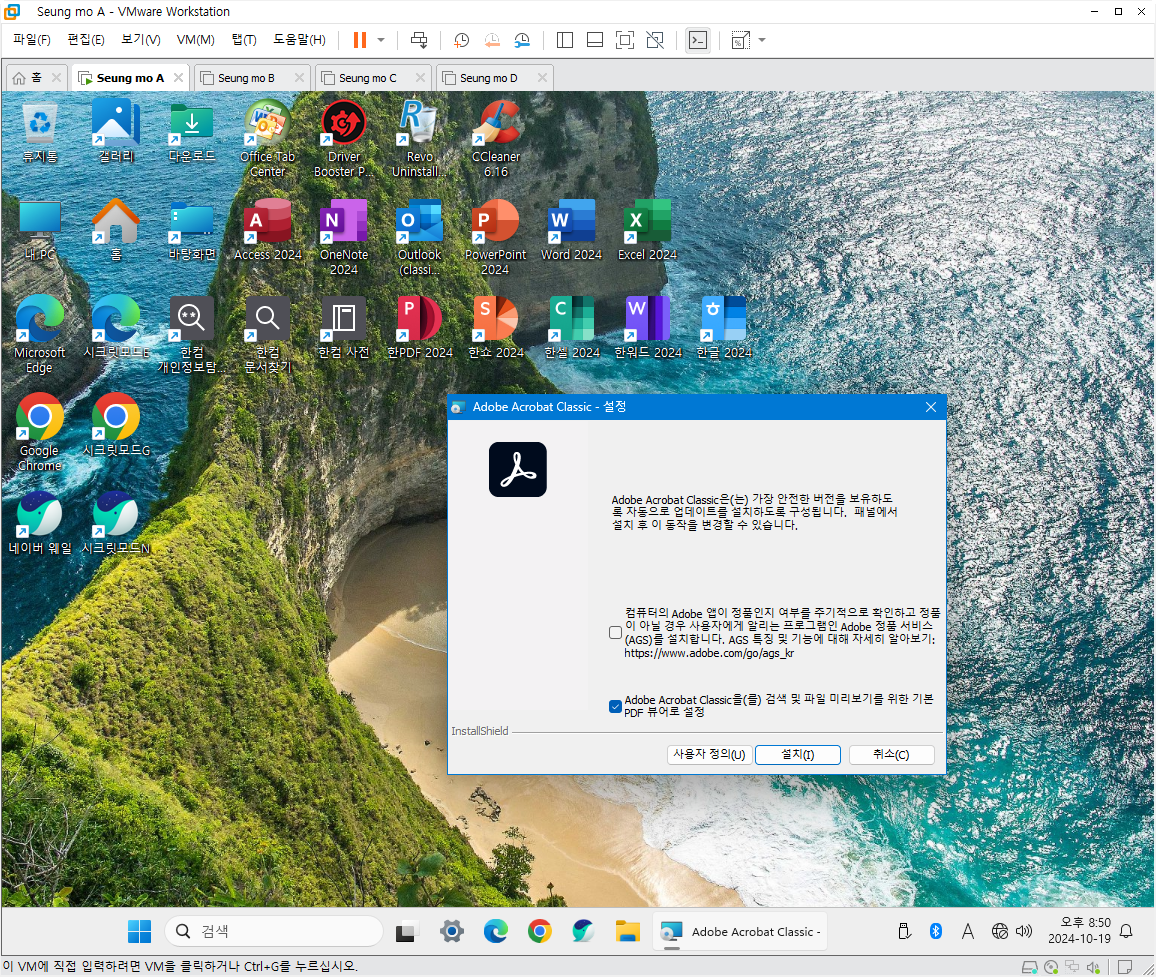Screen dimensions: 1156x977
Task: Click the Adobe Acrobat Classic taskbar item
Action: (739, 932)
